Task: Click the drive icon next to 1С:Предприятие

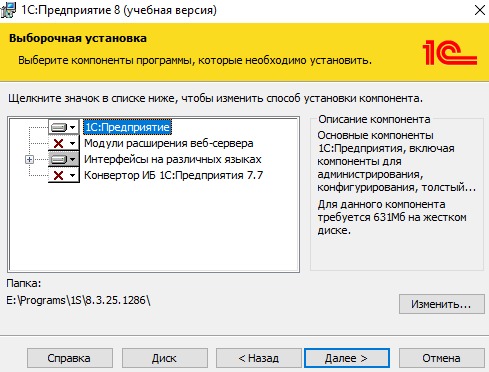Action: (x=59, y=127)
